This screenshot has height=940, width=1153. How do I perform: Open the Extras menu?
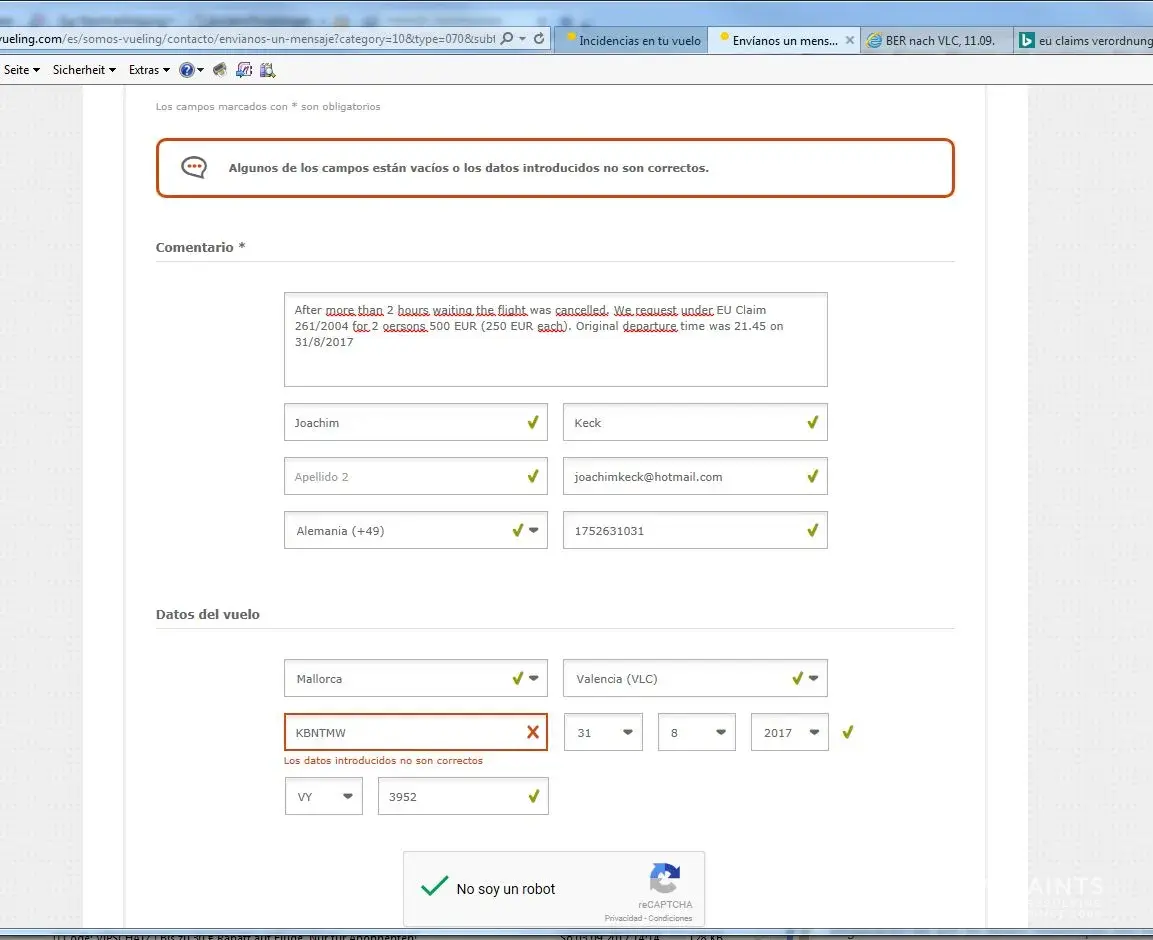149,70
